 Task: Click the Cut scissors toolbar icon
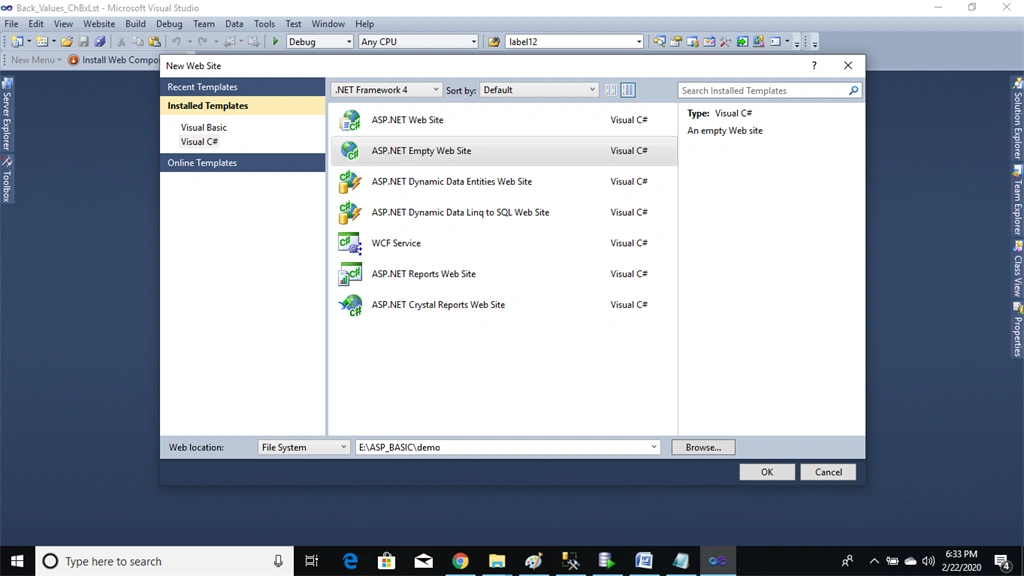[121, 42]
